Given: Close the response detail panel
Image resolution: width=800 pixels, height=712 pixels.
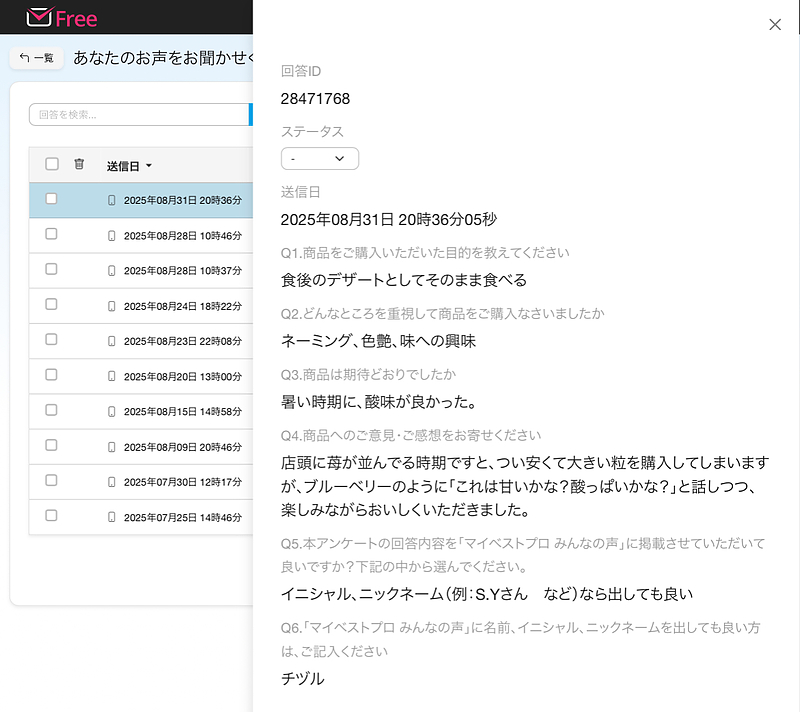Looking at the screenshot, I should click(775, 25).
